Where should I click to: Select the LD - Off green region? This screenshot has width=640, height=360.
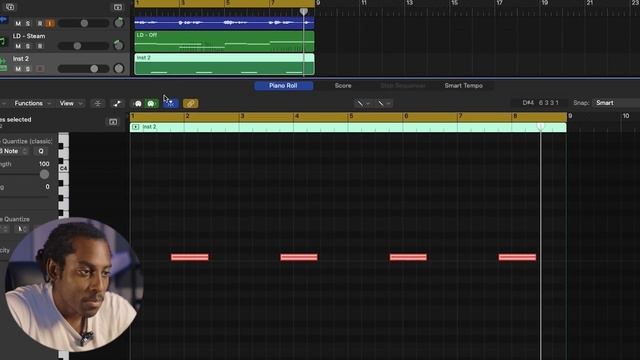(x=224, y=42)
